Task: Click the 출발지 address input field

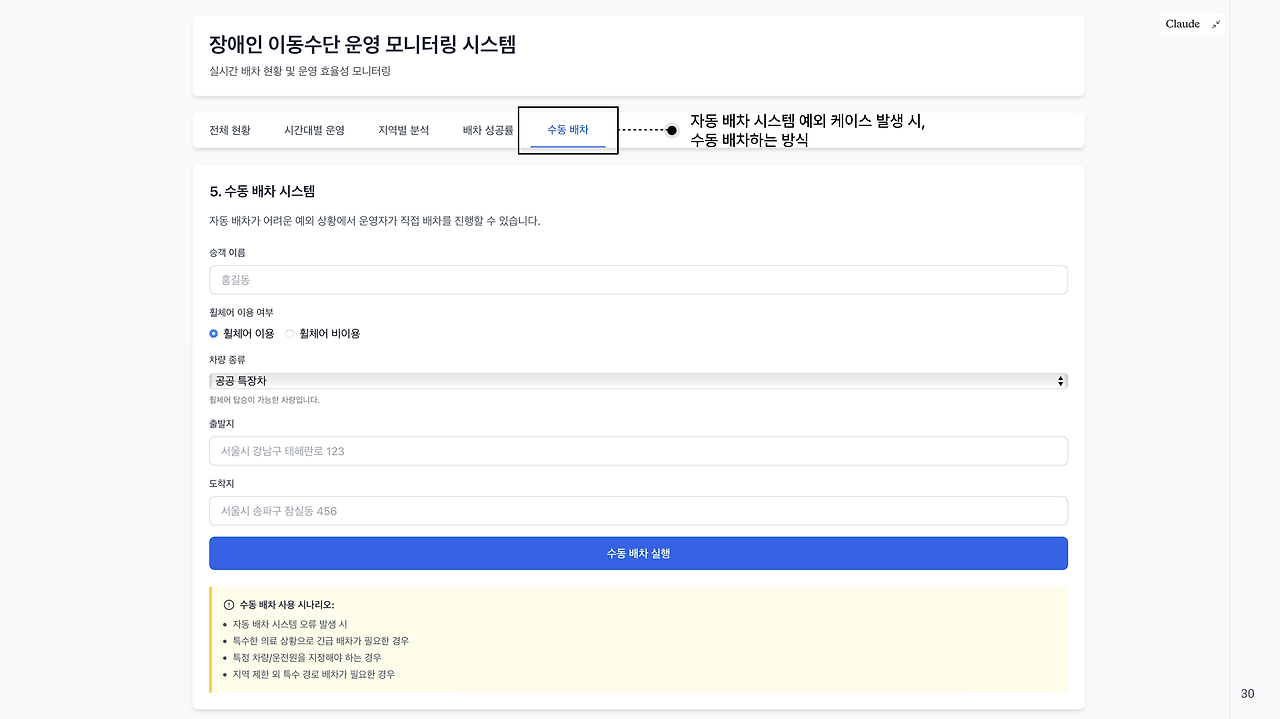Action: pos(637,451)
